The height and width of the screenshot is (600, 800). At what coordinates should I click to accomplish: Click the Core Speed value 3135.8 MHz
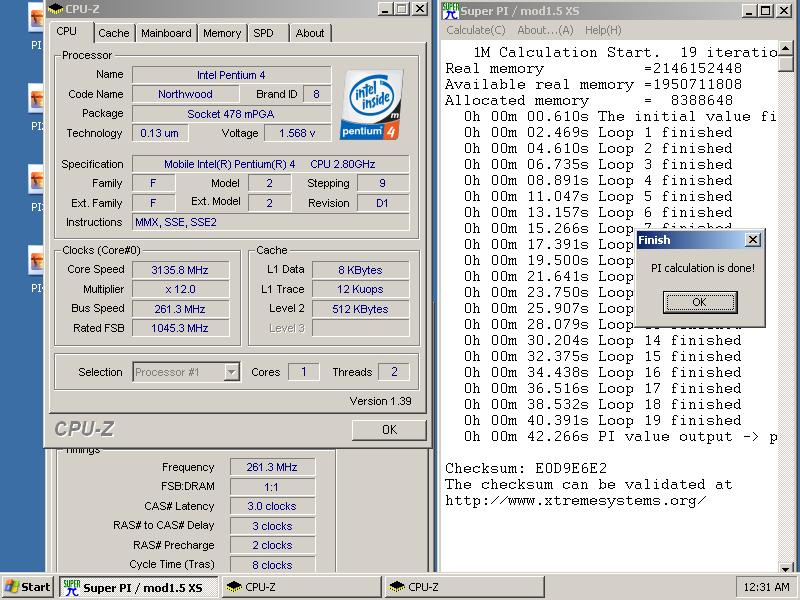tap(180, 270)
